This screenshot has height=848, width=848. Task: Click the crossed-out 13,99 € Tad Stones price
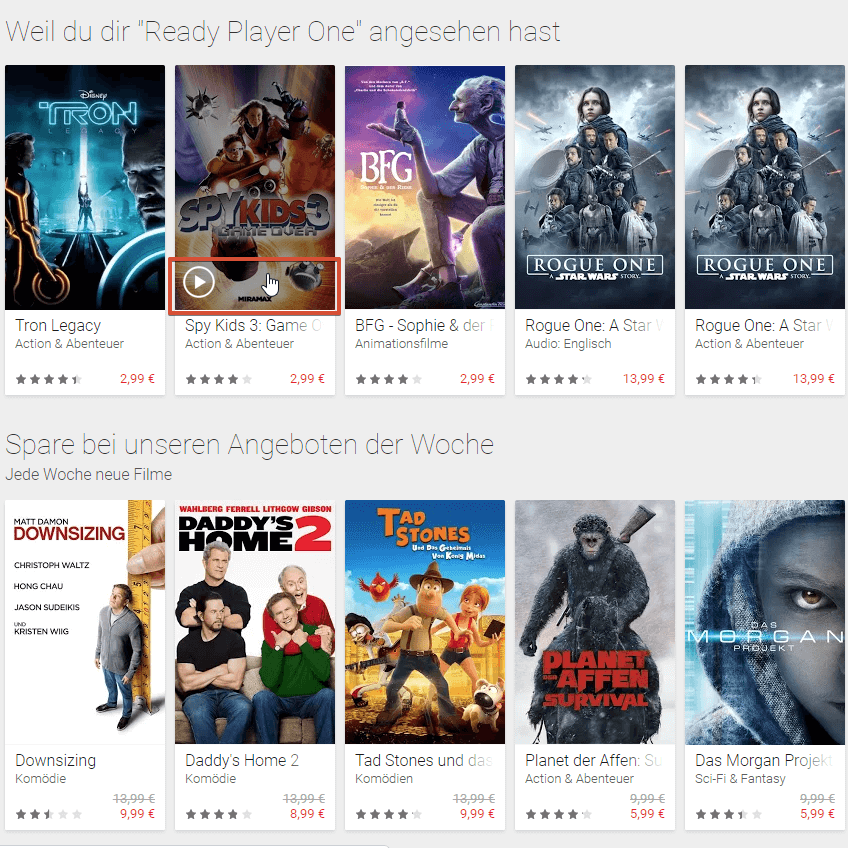[474, 798]
